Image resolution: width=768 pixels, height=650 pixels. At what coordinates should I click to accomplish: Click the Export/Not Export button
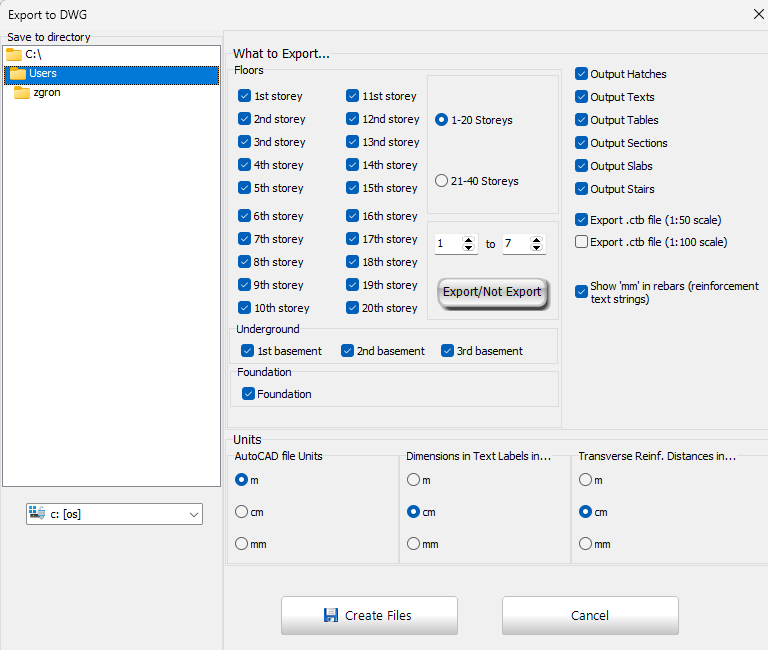(x=492, y=292)
